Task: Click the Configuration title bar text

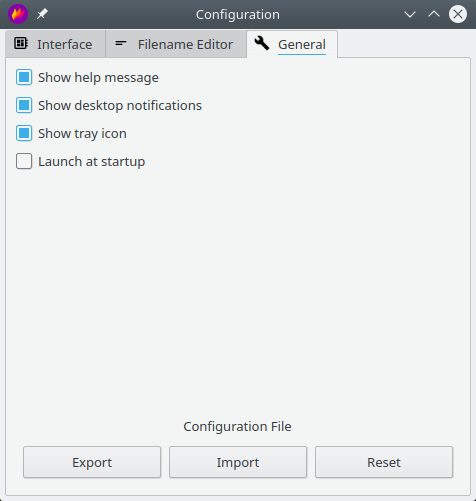Action: tap(238, 15)
